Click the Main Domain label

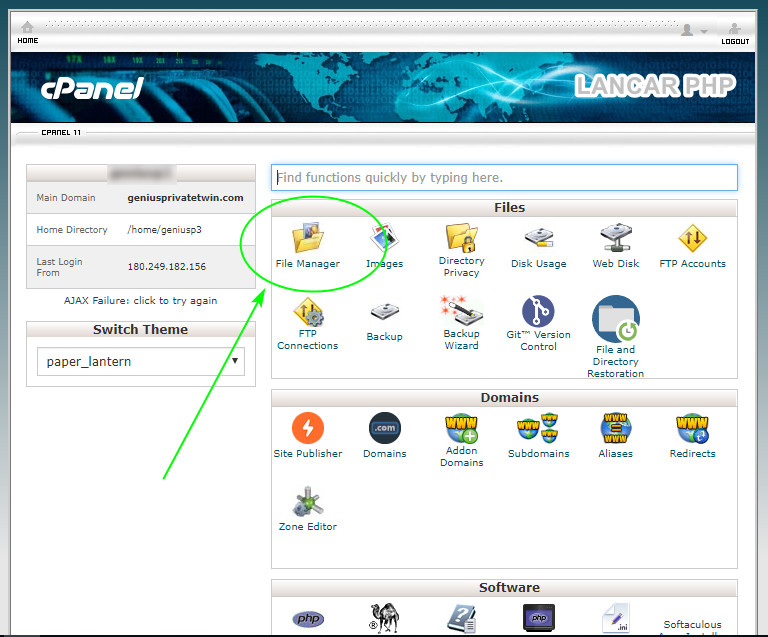click(66, 198)
